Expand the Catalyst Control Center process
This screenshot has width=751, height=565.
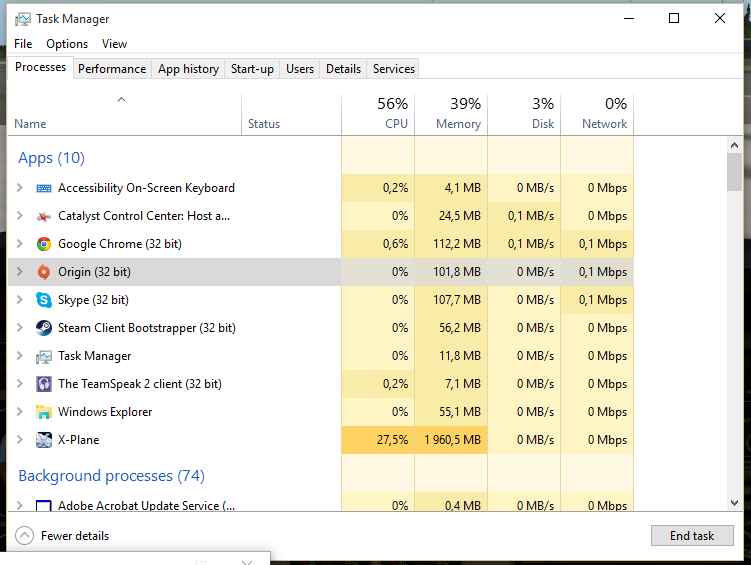click(20, 215)
